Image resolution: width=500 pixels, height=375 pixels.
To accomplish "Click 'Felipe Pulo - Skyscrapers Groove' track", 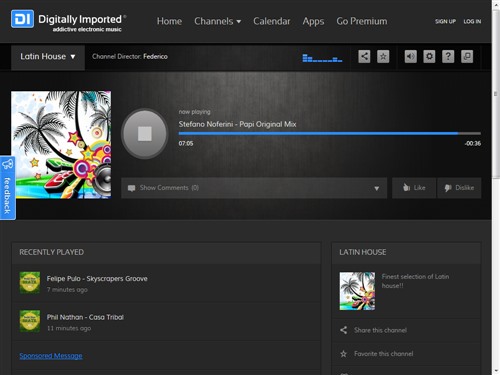I will (x=97, y=279).
